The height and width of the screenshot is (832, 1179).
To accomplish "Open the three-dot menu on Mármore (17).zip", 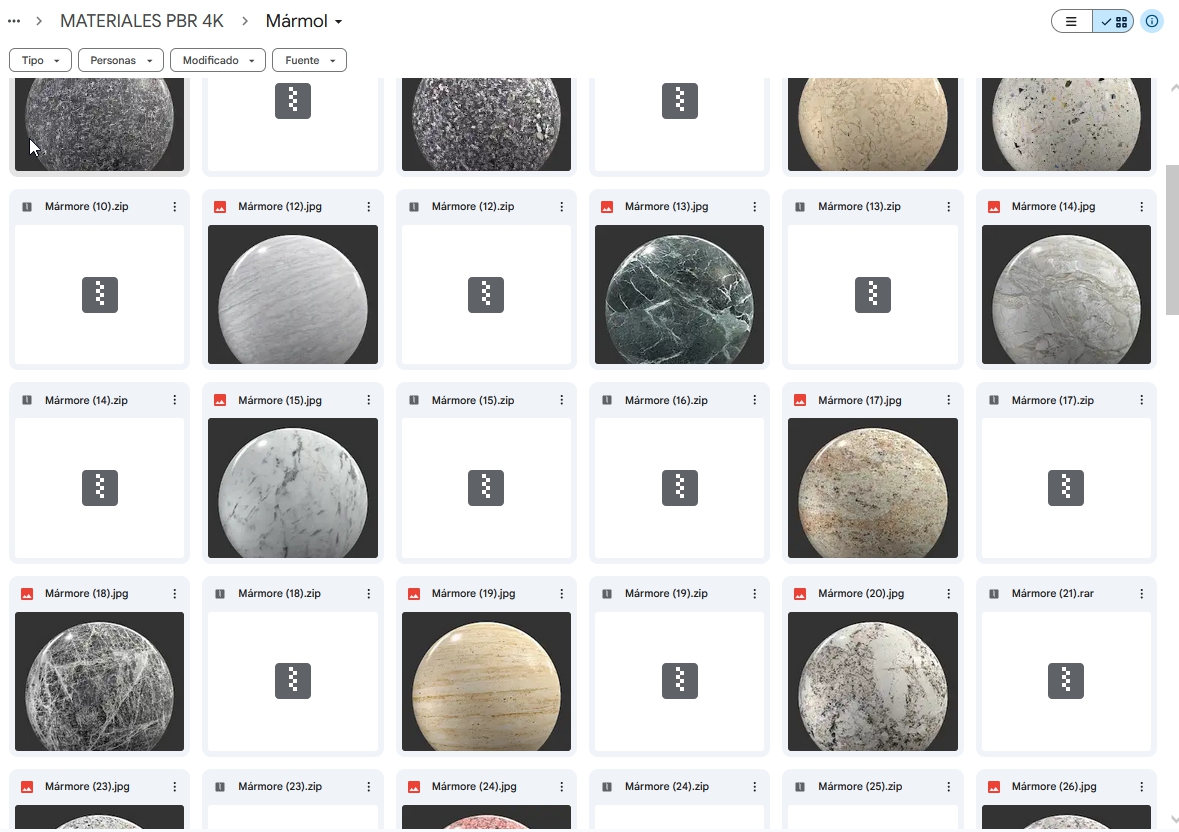I will (x=1142, y=400).
